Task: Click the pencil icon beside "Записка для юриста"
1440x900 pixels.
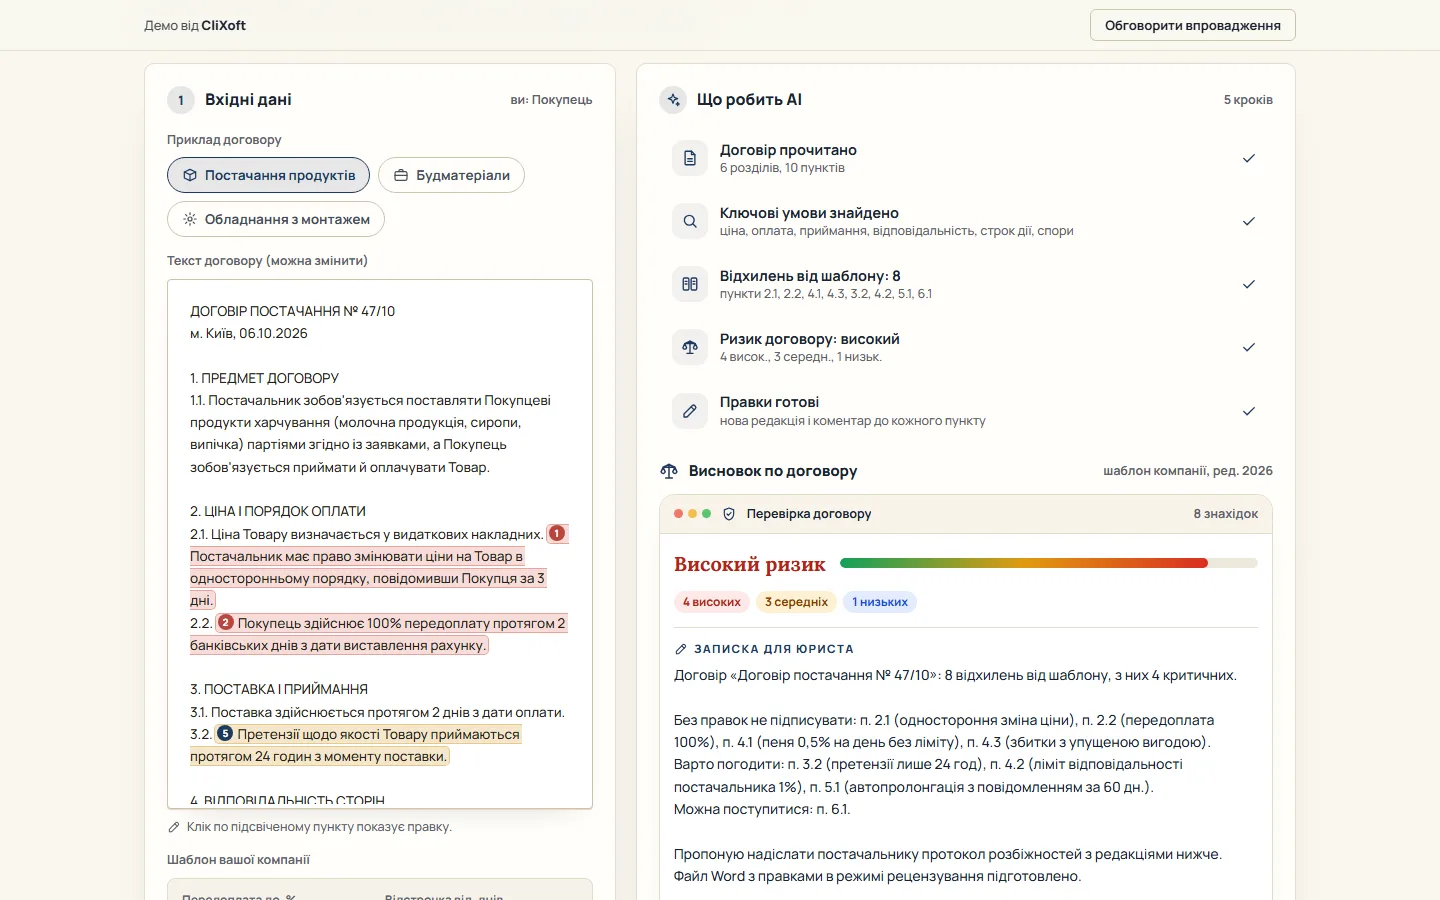Action: [681, 649]
